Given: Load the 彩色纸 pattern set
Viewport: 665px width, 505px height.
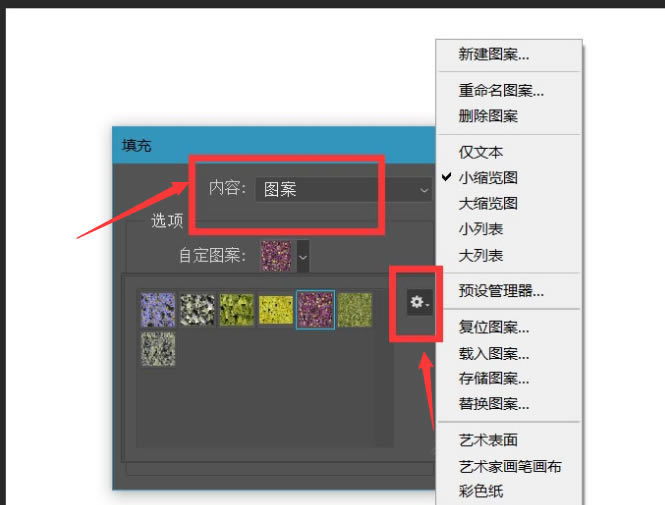Looking at the screenshot, I should 509,491.
